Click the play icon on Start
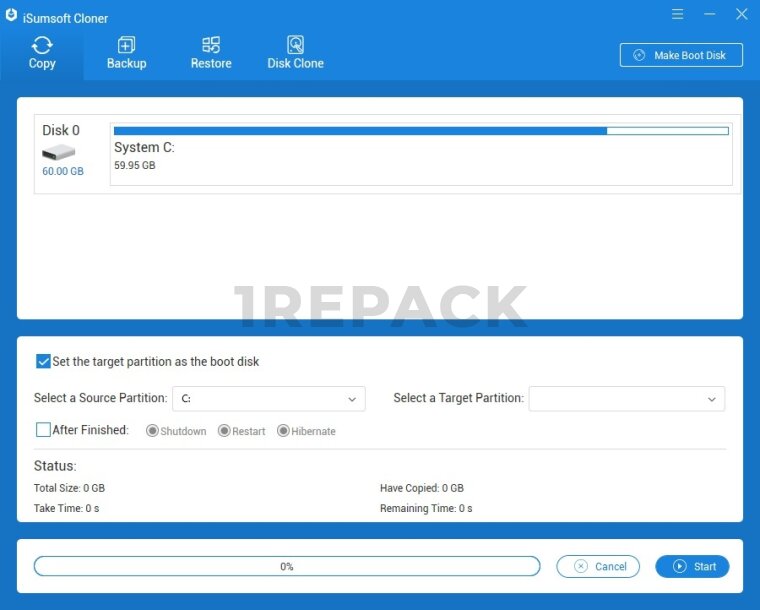 click(x=680, y=567)
